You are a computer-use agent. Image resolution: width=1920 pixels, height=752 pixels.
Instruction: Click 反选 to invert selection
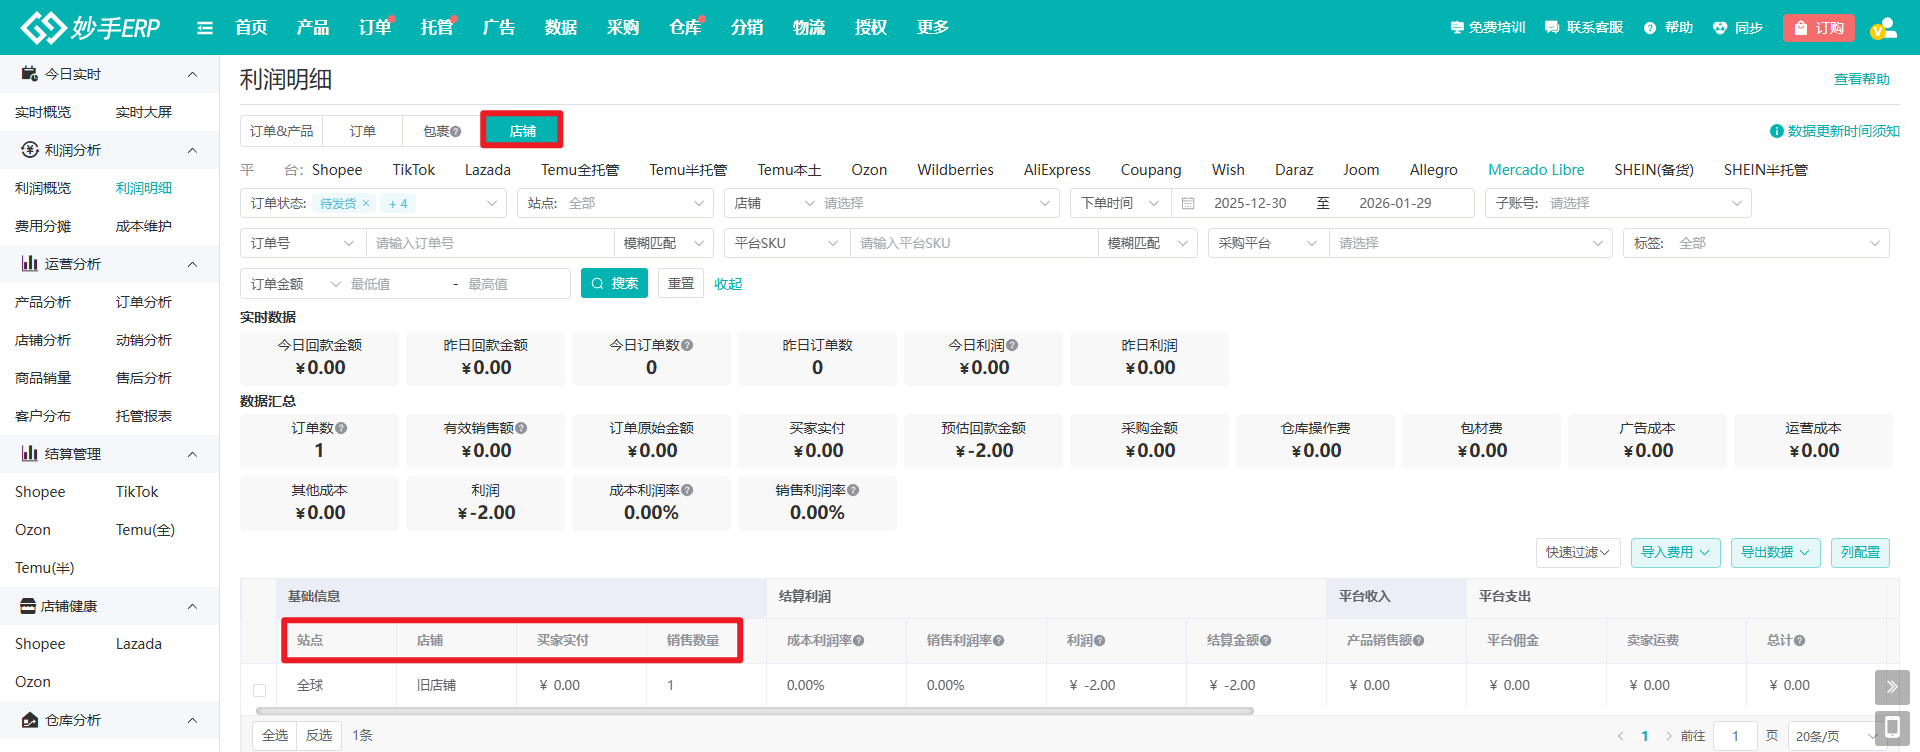pyautogui.click(x=319, y=735)
